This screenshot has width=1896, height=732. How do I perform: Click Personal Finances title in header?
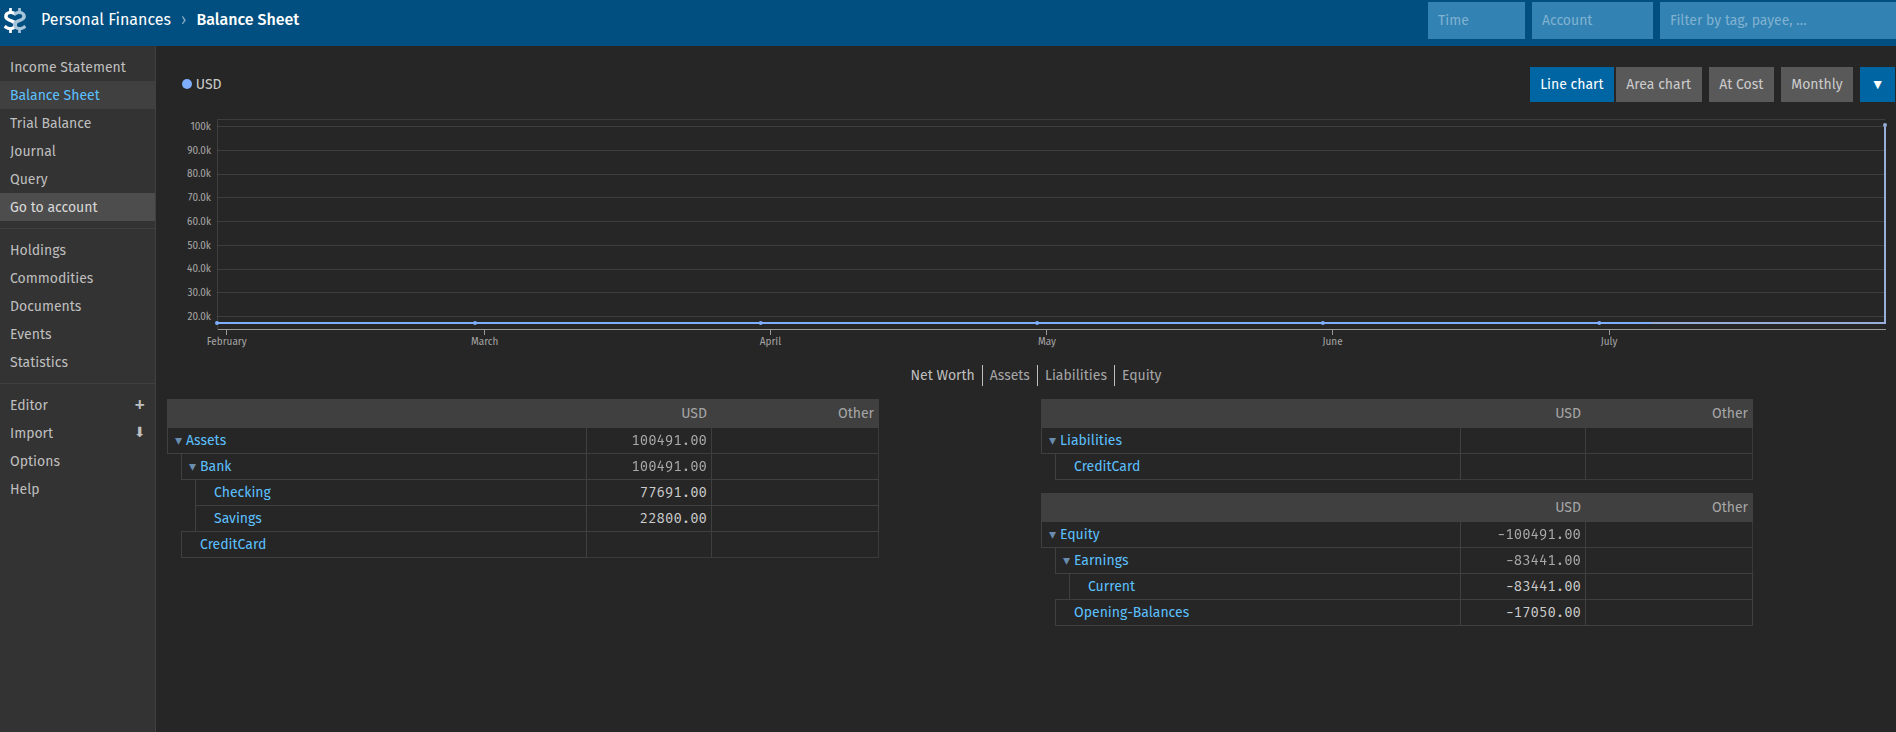(106, 20)
